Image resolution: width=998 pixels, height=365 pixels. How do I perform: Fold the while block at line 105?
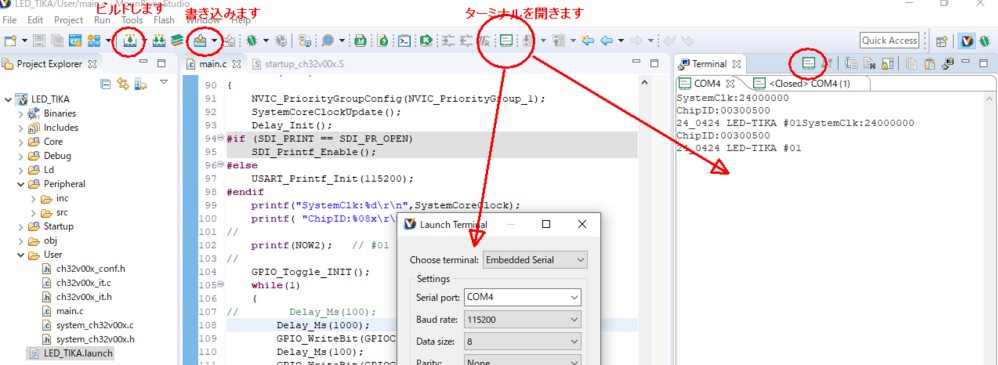tap(221, 285)
